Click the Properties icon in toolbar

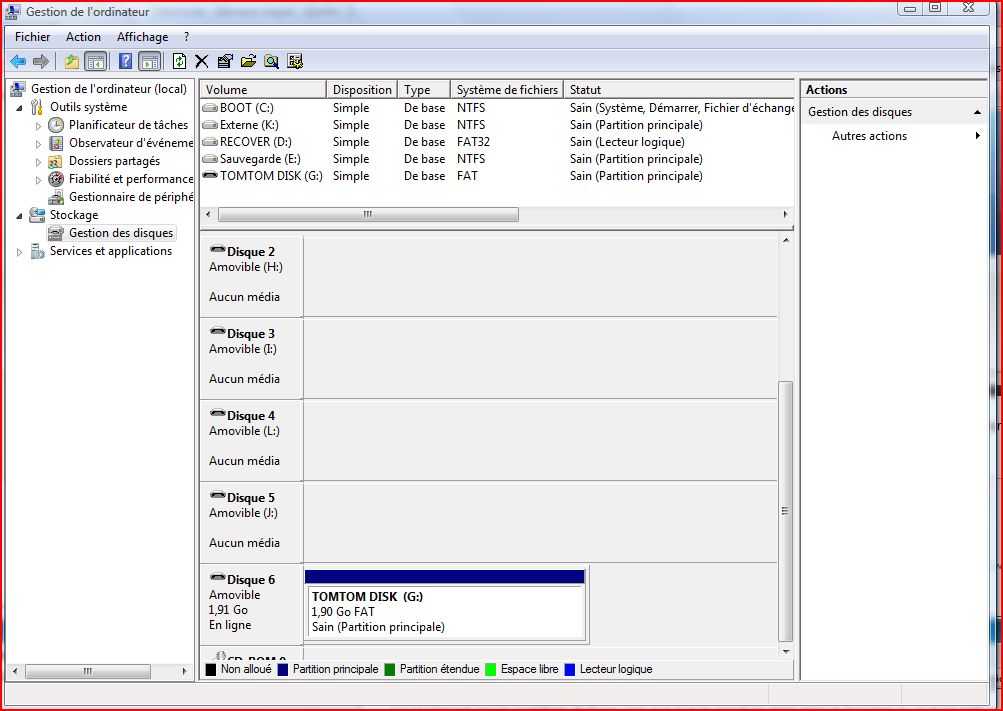[x=225, y=61]
